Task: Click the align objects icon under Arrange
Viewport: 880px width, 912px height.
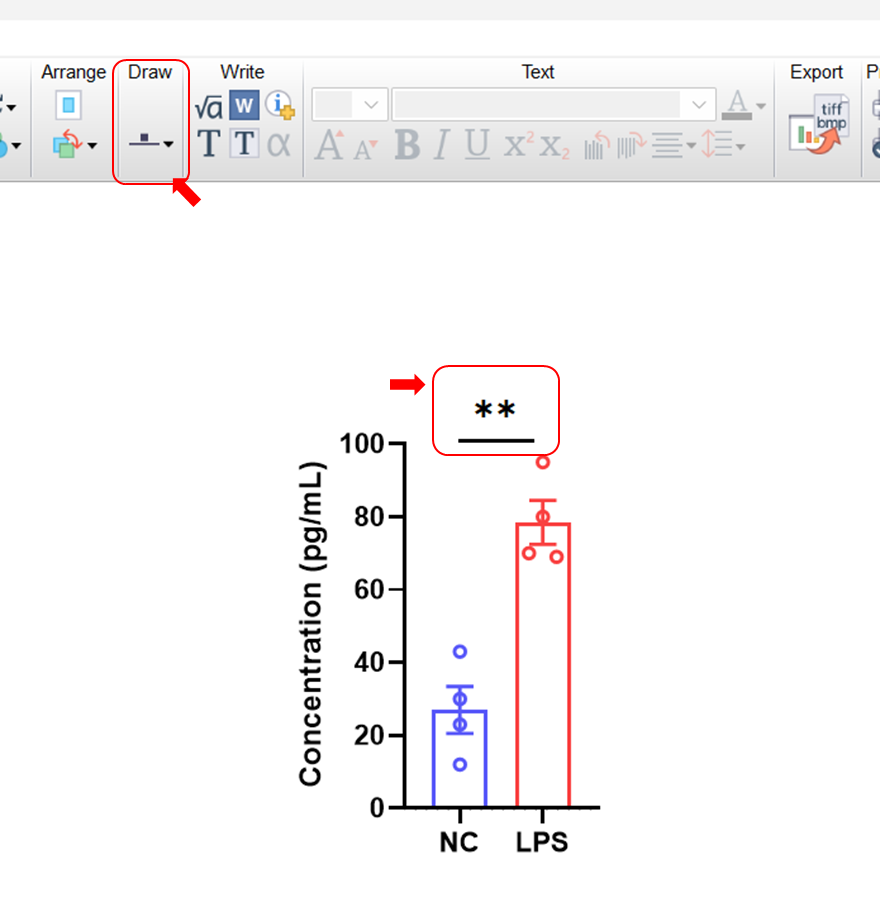Action: (x=69, y=105)
